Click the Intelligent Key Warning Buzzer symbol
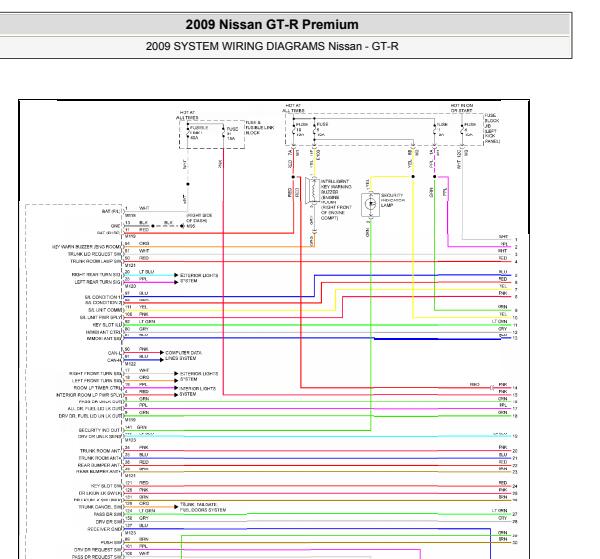This screenshot has height=559, width=600. pos(313,190)
